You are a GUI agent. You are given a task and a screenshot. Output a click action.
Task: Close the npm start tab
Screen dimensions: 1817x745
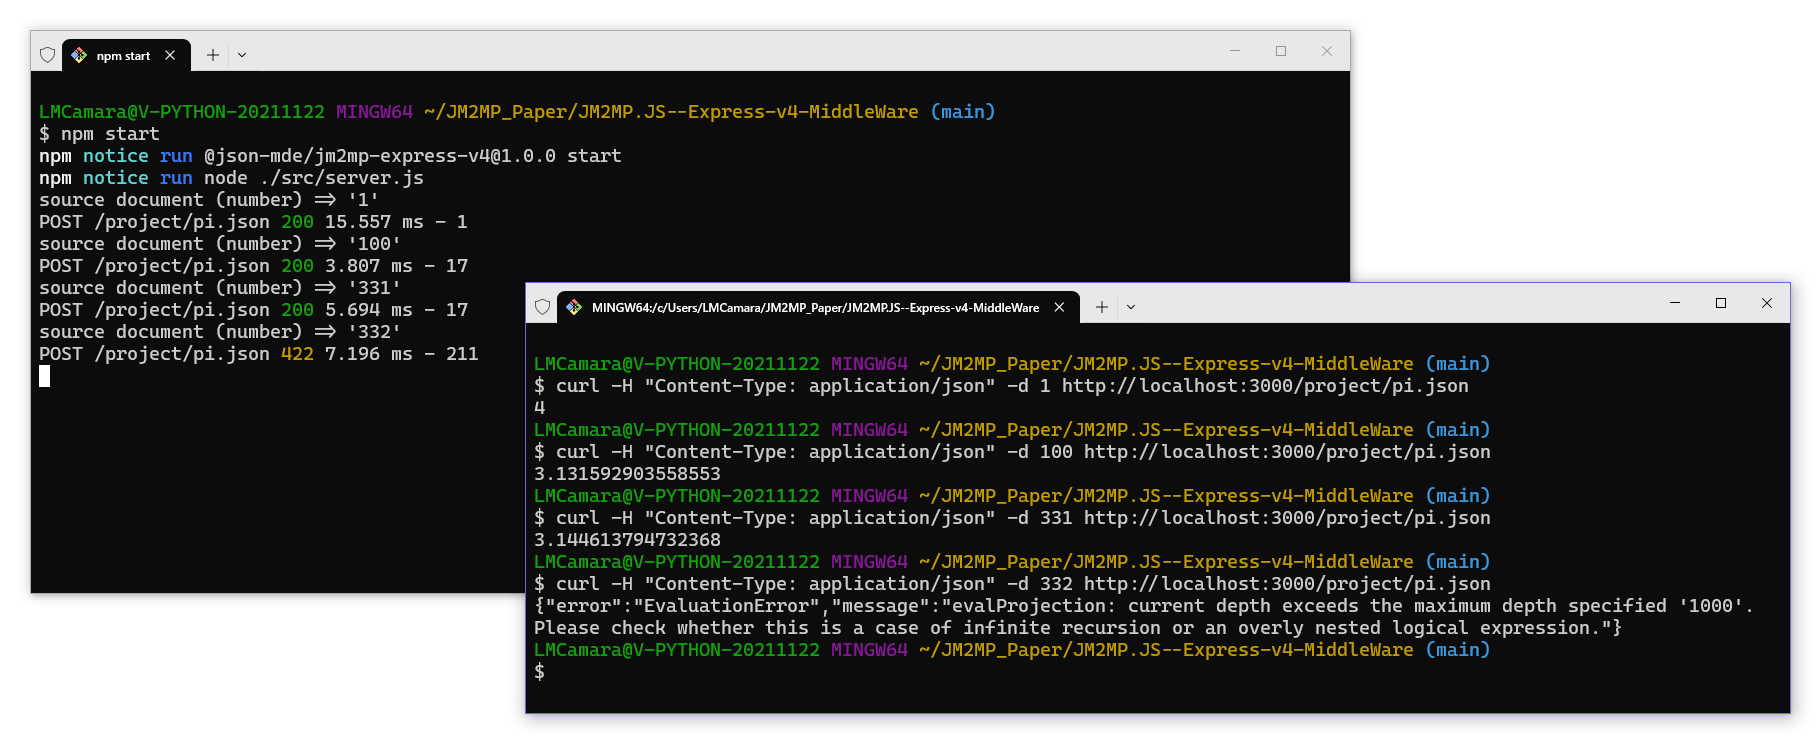coord(170,55)
